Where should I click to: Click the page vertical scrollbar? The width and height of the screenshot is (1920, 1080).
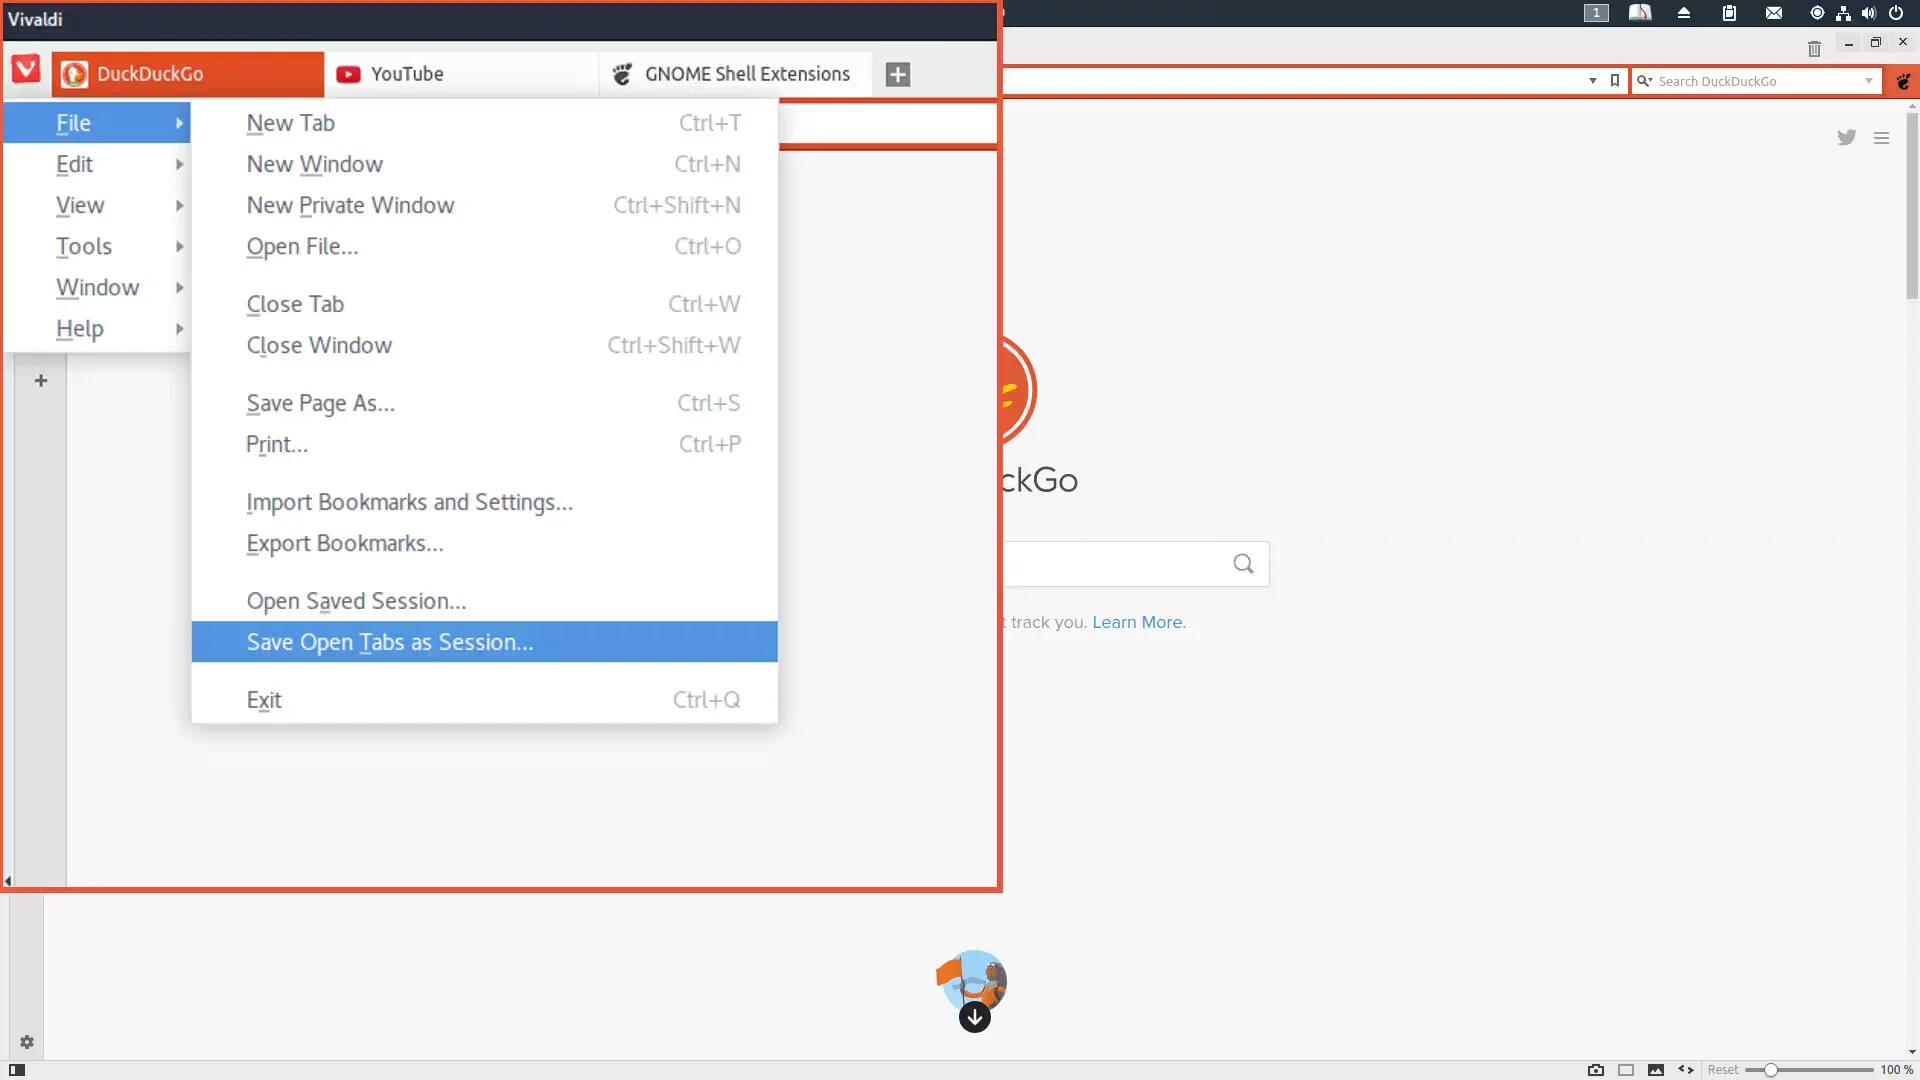point(1912,205)
